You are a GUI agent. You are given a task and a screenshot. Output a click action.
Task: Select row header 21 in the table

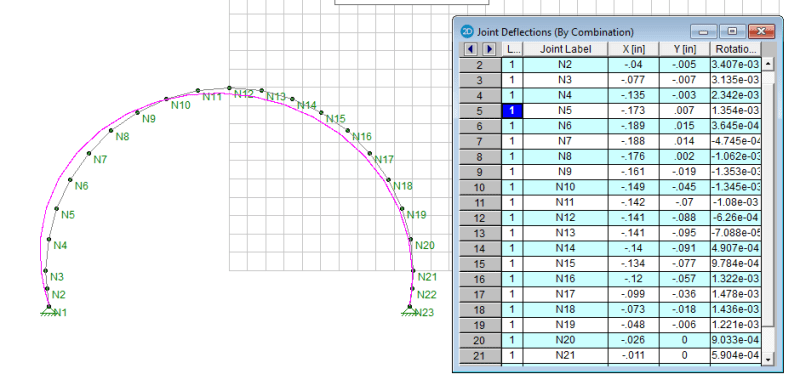(480, 356)
